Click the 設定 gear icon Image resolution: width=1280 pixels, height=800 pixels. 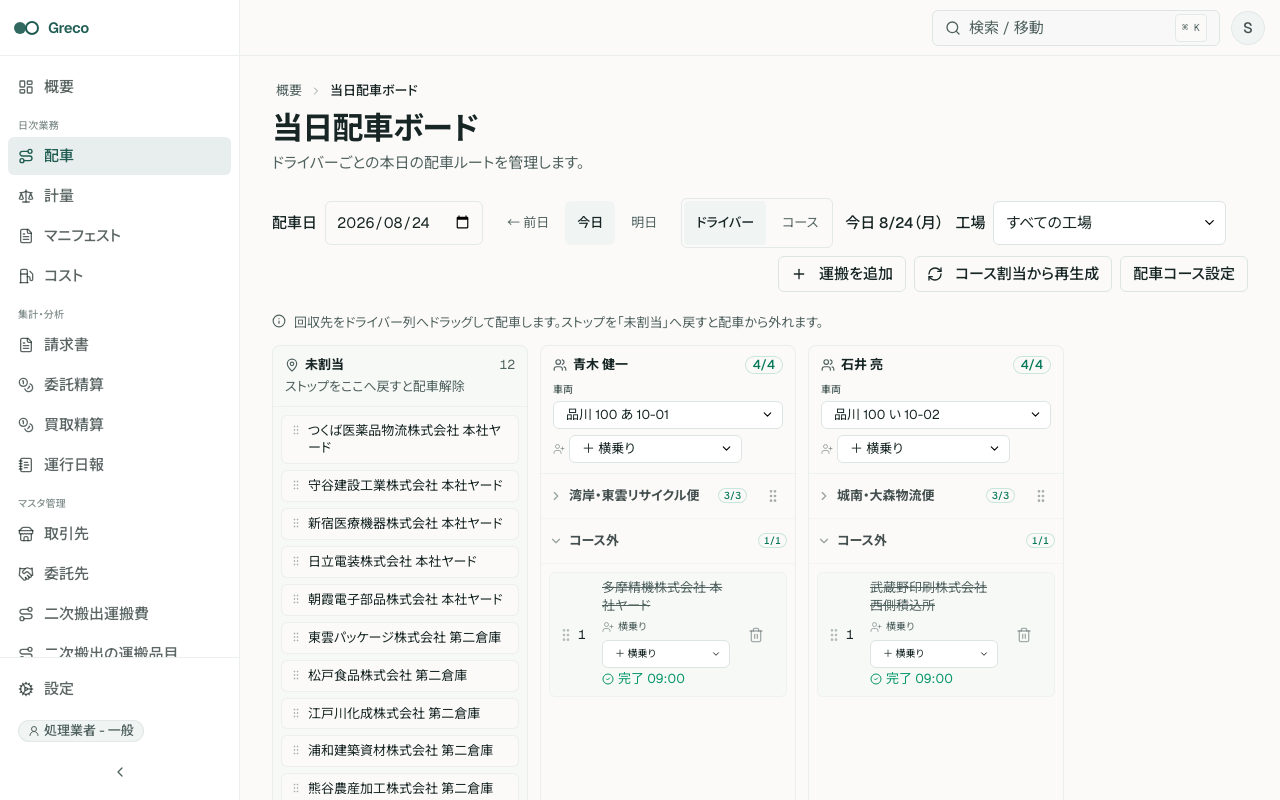click(x=26, y=689)
